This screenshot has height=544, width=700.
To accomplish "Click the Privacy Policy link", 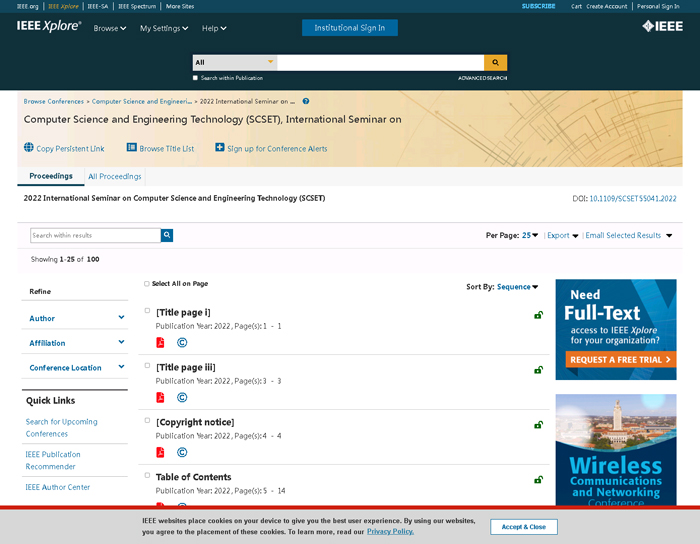I will 390,532.
